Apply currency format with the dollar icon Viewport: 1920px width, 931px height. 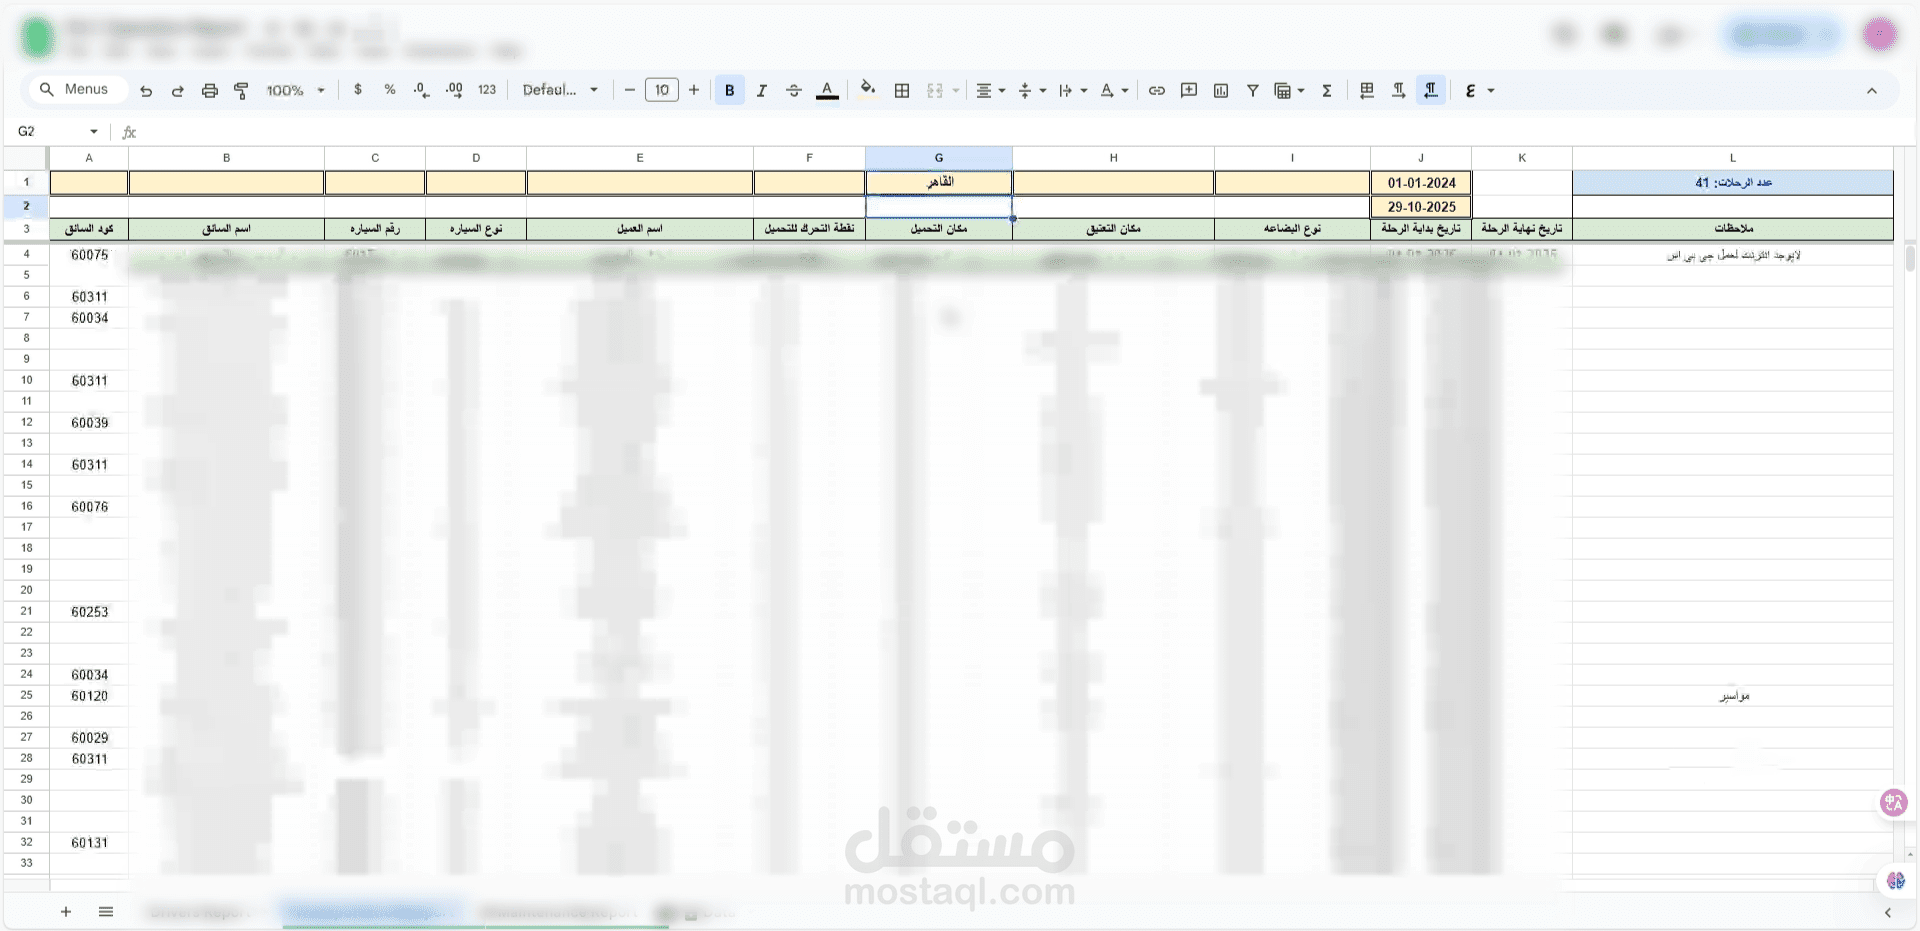tap(358, 90)
